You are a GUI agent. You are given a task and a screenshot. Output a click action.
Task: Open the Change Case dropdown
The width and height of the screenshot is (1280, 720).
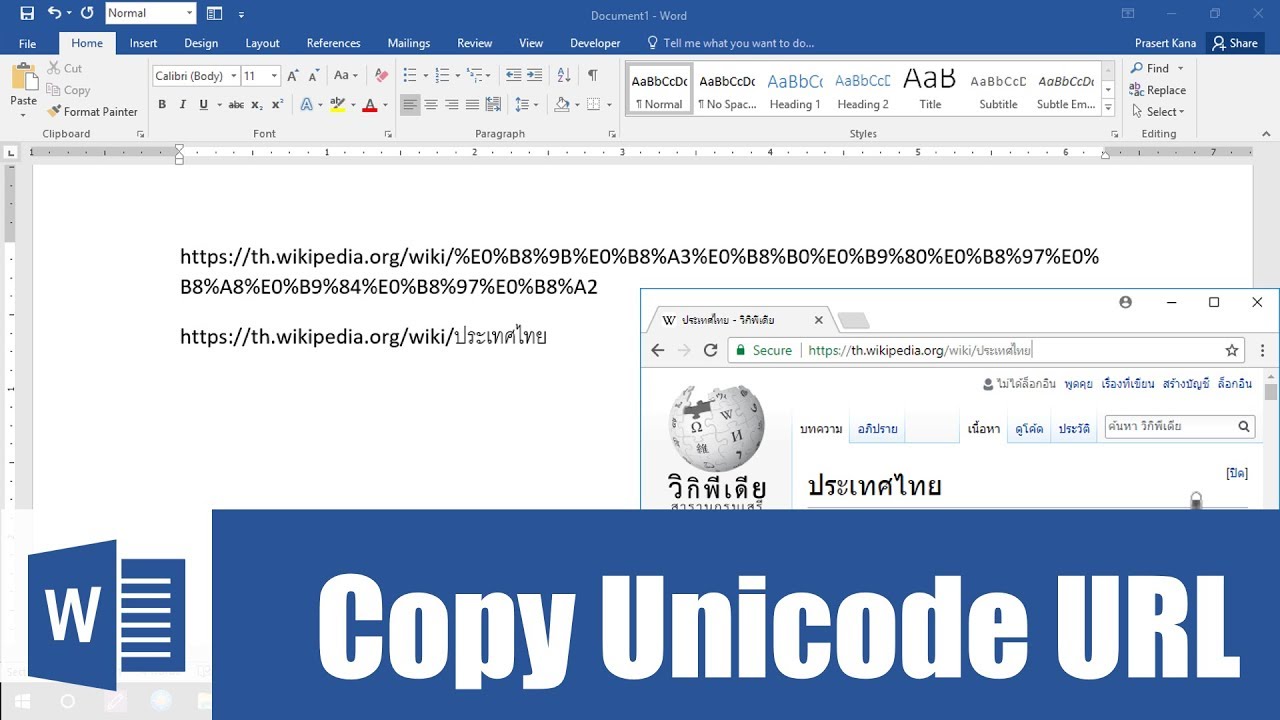point(346,75)
